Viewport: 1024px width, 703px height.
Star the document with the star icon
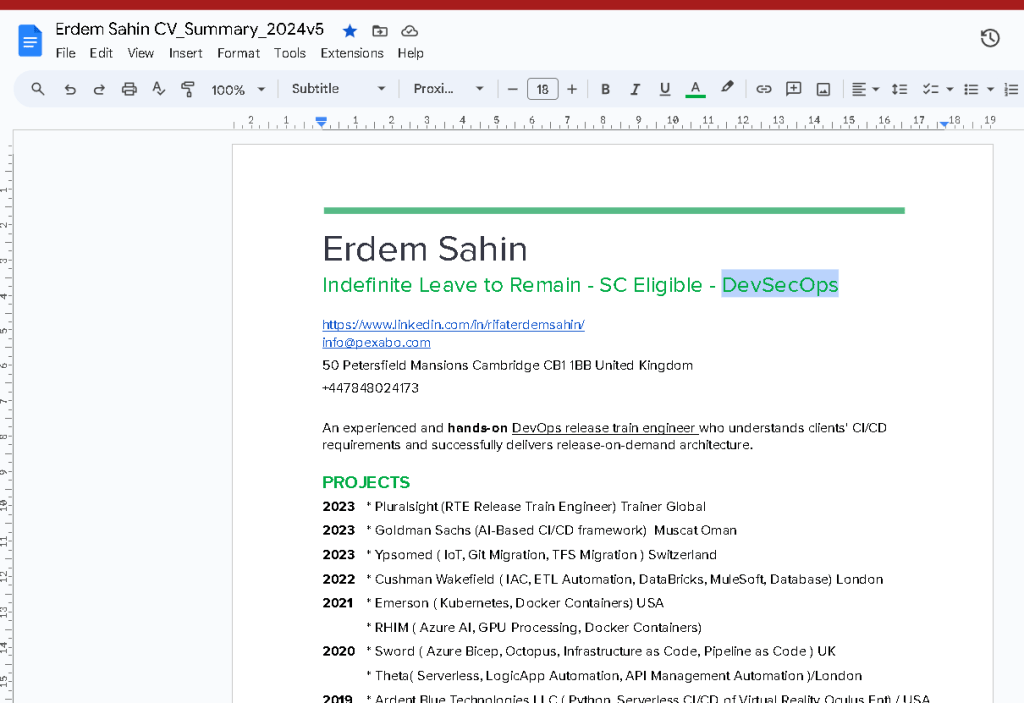pos(350,31)
